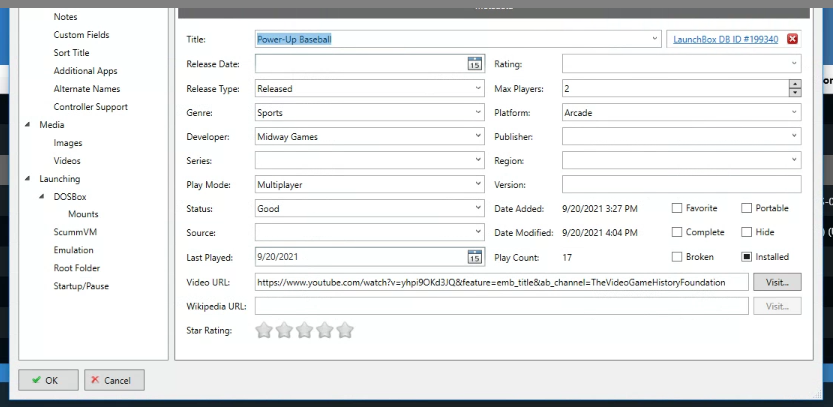The width and height of the screenshot is (833, 407).
Task: Open the Series dropdown
Action: (478, 160)
